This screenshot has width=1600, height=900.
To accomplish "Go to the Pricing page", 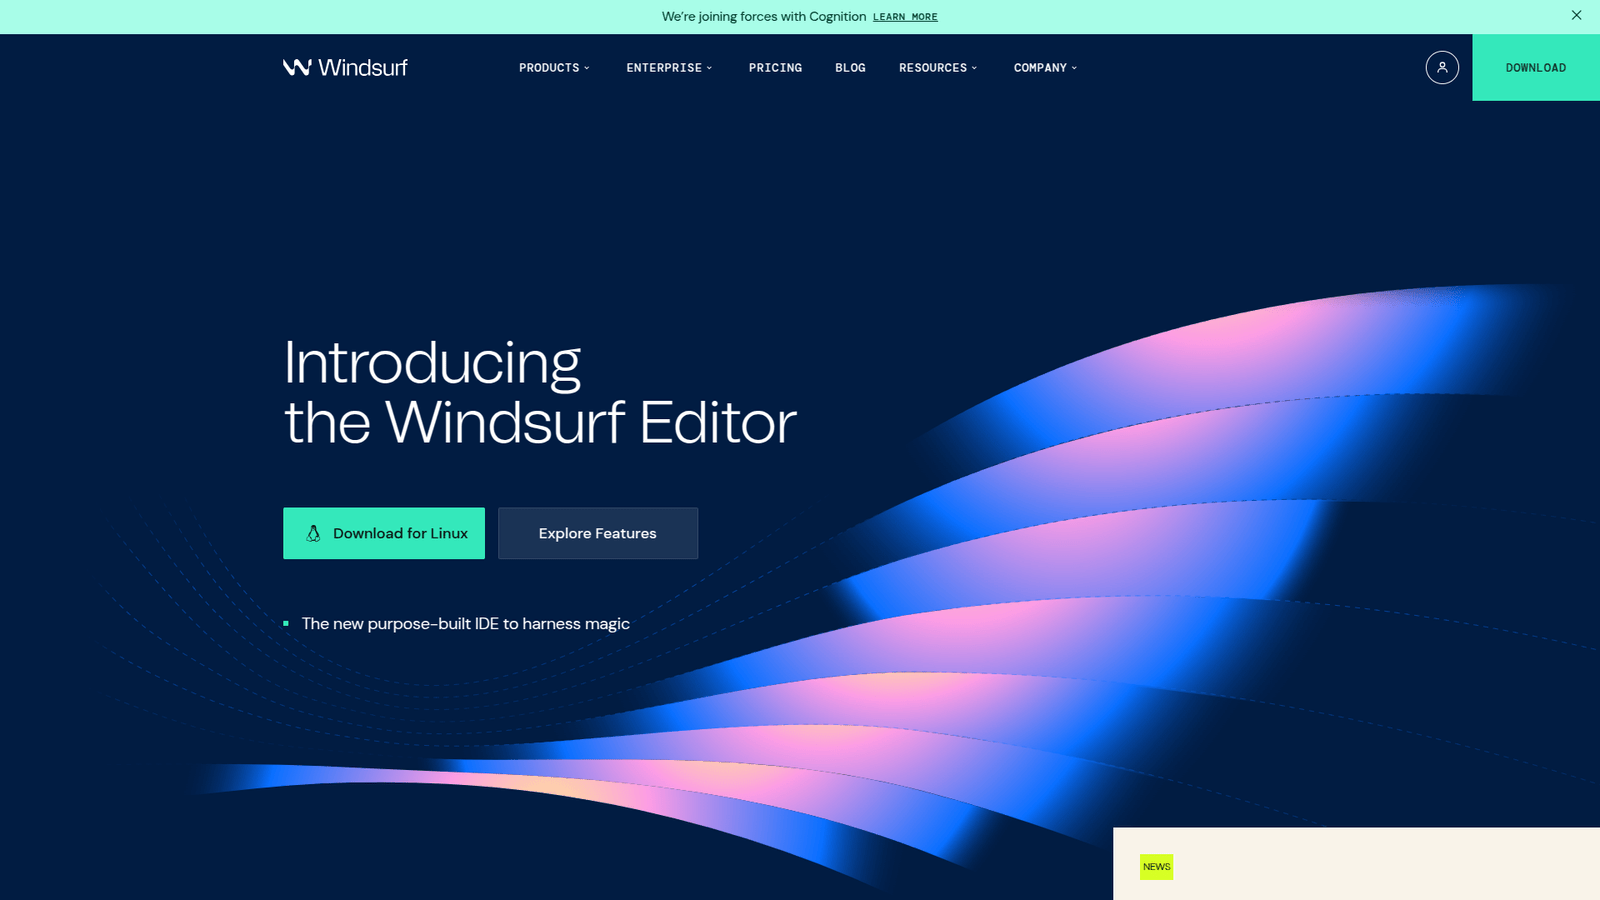I will 775,68.
